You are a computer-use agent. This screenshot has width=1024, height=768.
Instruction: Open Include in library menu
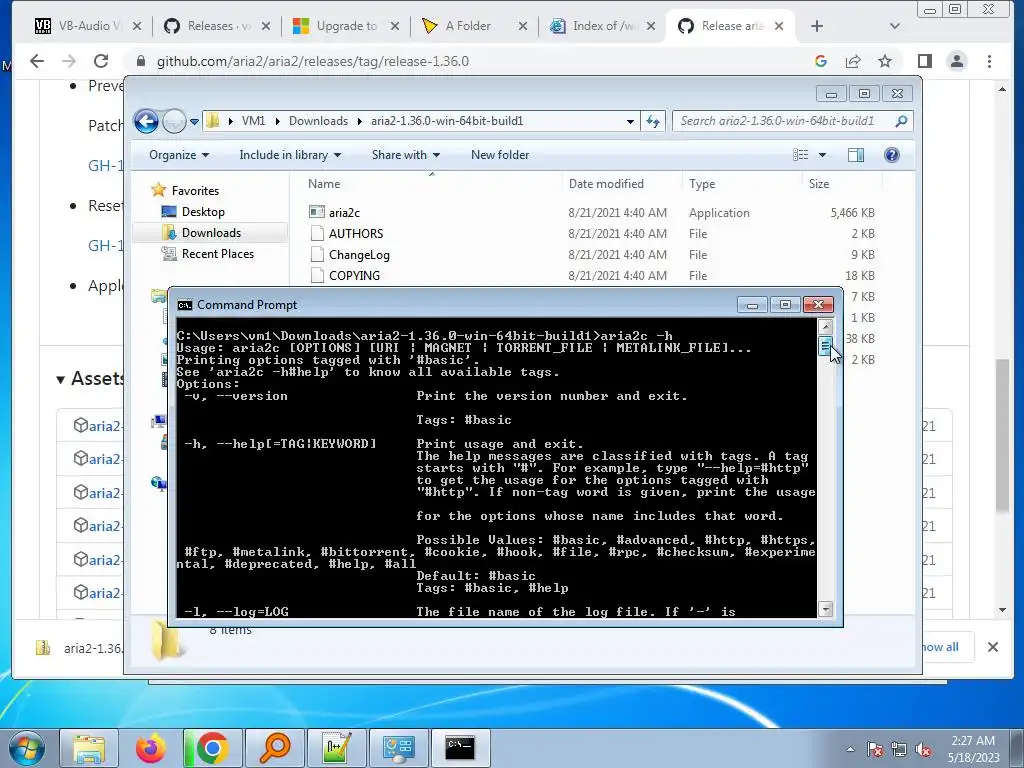pyautogui.click(x=290, y=155)
